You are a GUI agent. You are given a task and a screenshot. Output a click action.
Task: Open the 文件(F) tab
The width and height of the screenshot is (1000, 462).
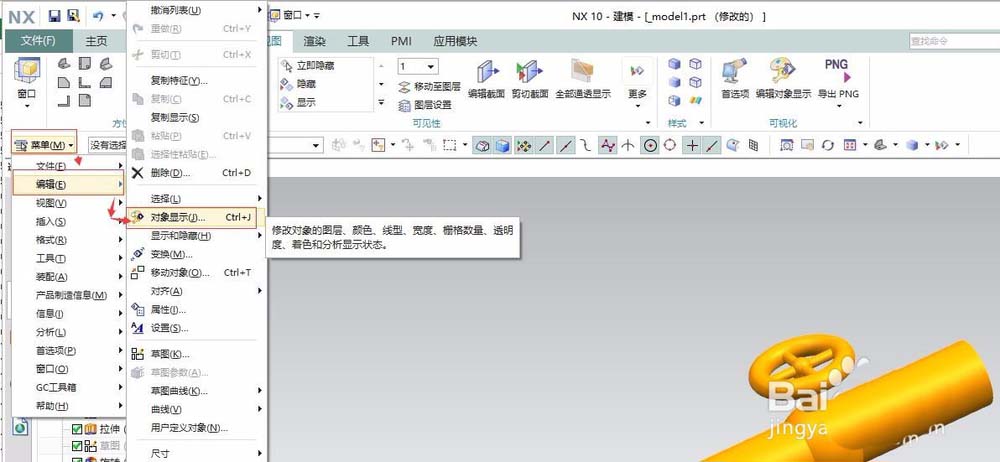[38, 41]
